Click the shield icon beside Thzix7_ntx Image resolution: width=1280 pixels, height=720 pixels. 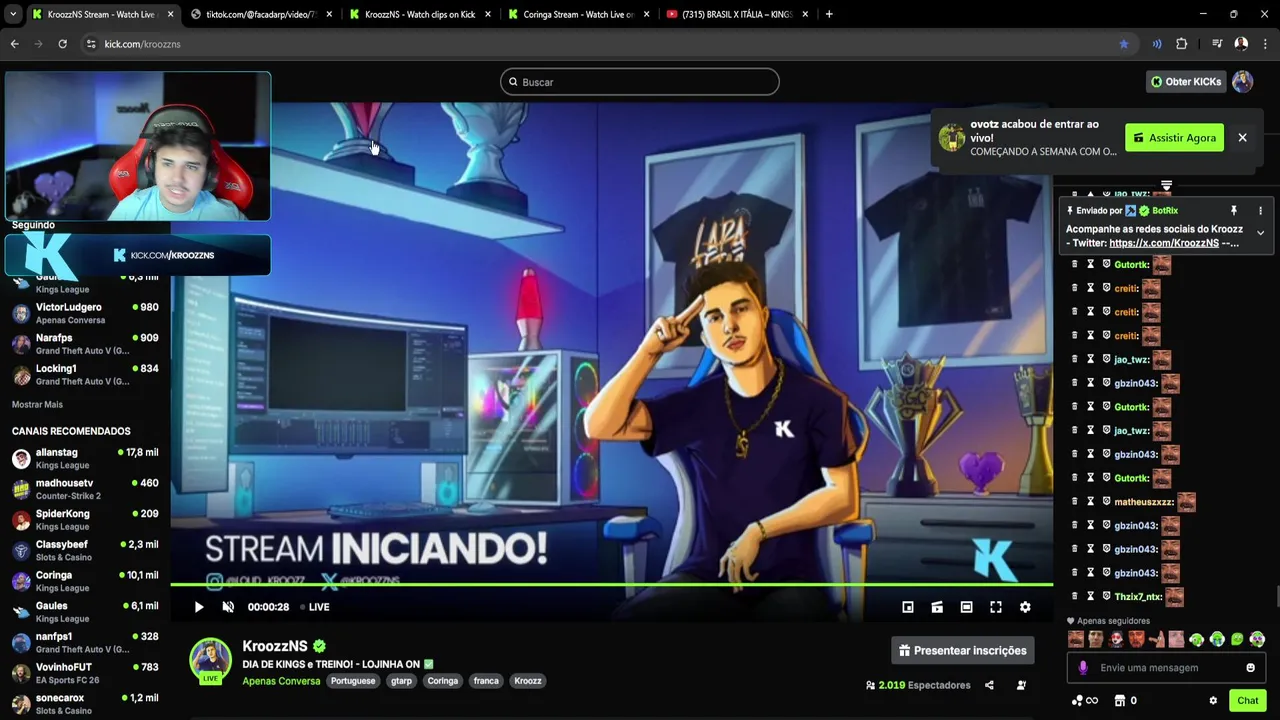(x=1107, y=596)
